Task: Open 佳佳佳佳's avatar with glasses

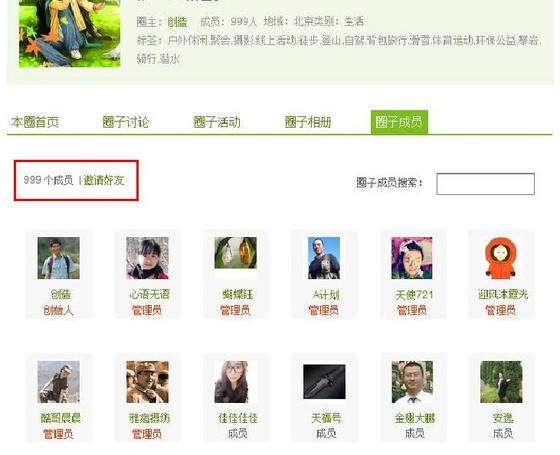Action: [x=231, y=382]
